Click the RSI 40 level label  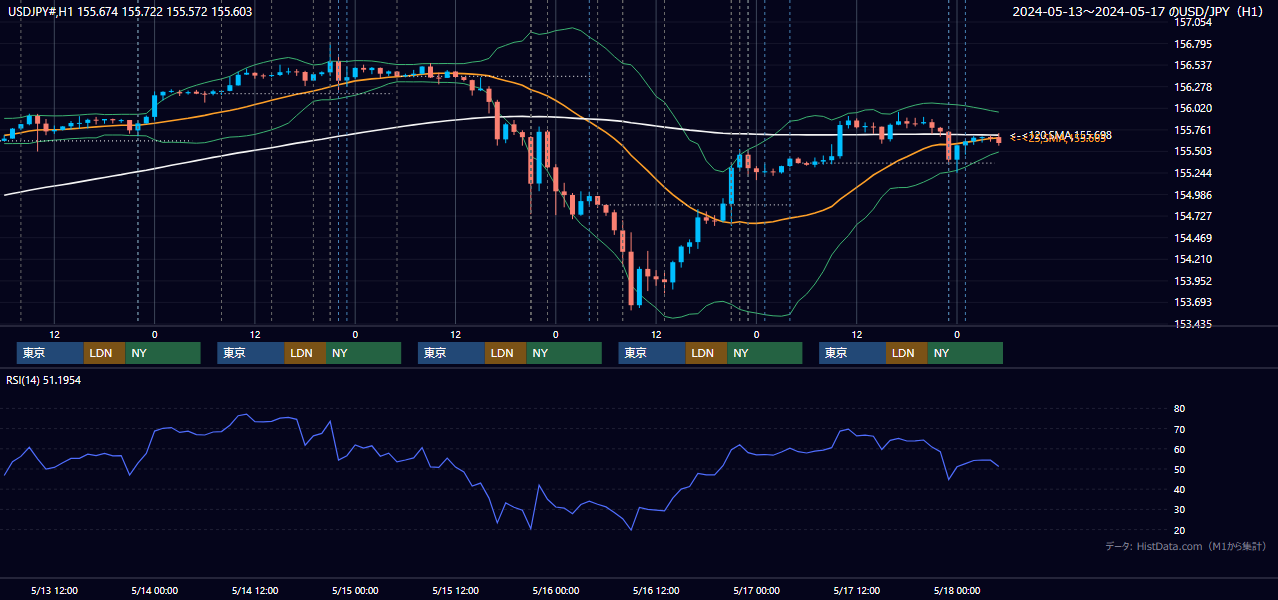(x=1179, y=489)
